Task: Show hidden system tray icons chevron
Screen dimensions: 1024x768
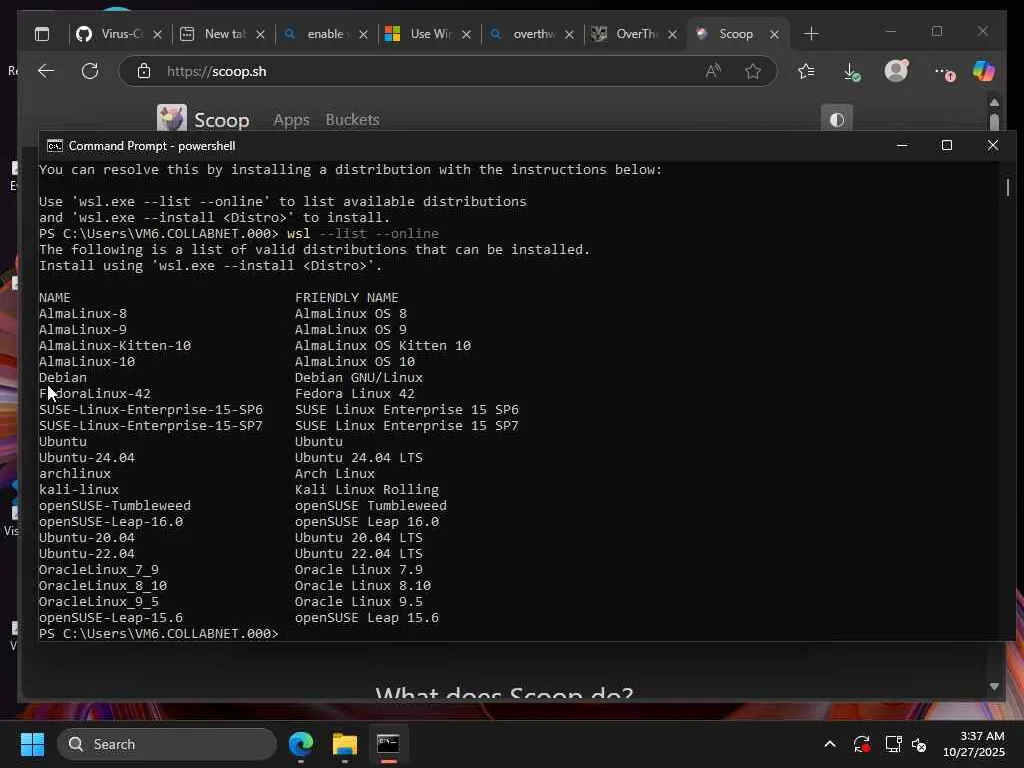Action: tap(829, 744)
